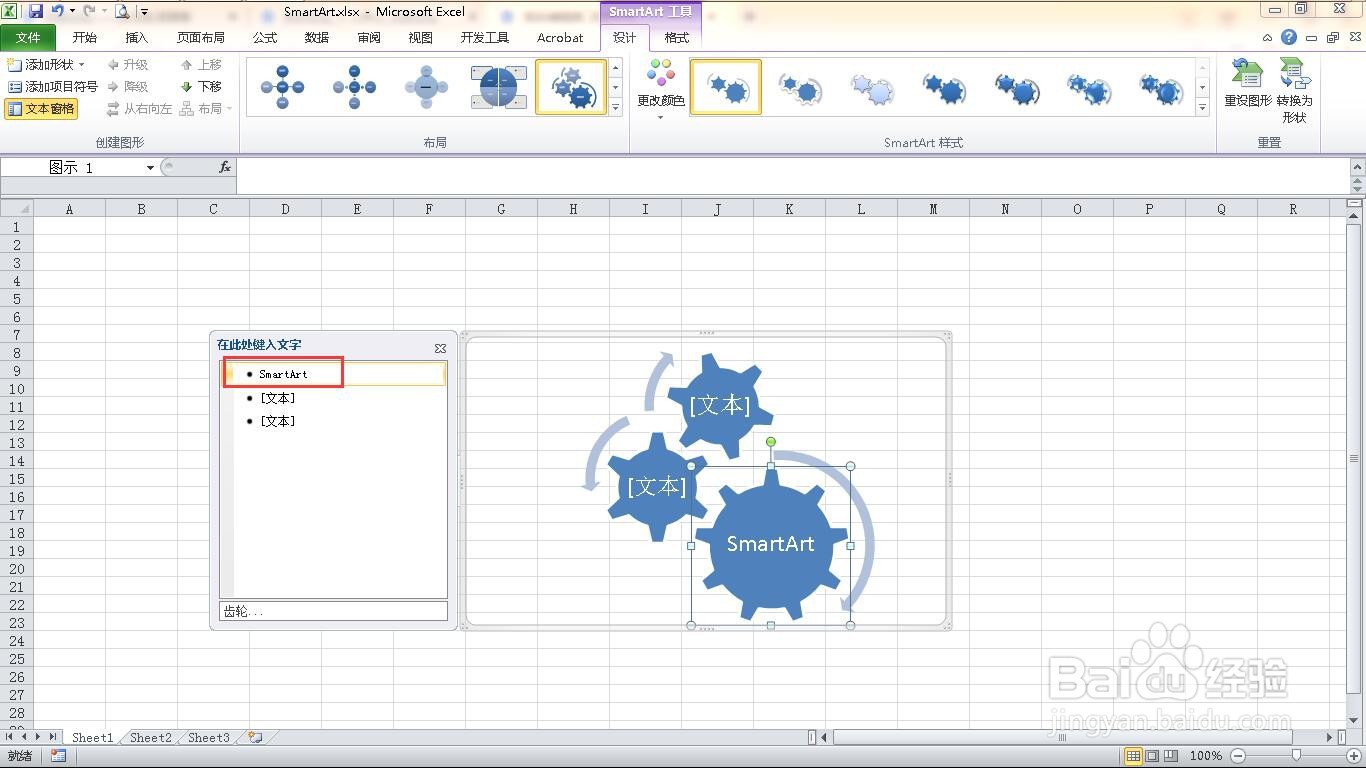Click the insert function fx icon
Screen dimensions: 1366x768
click(225, 167)
